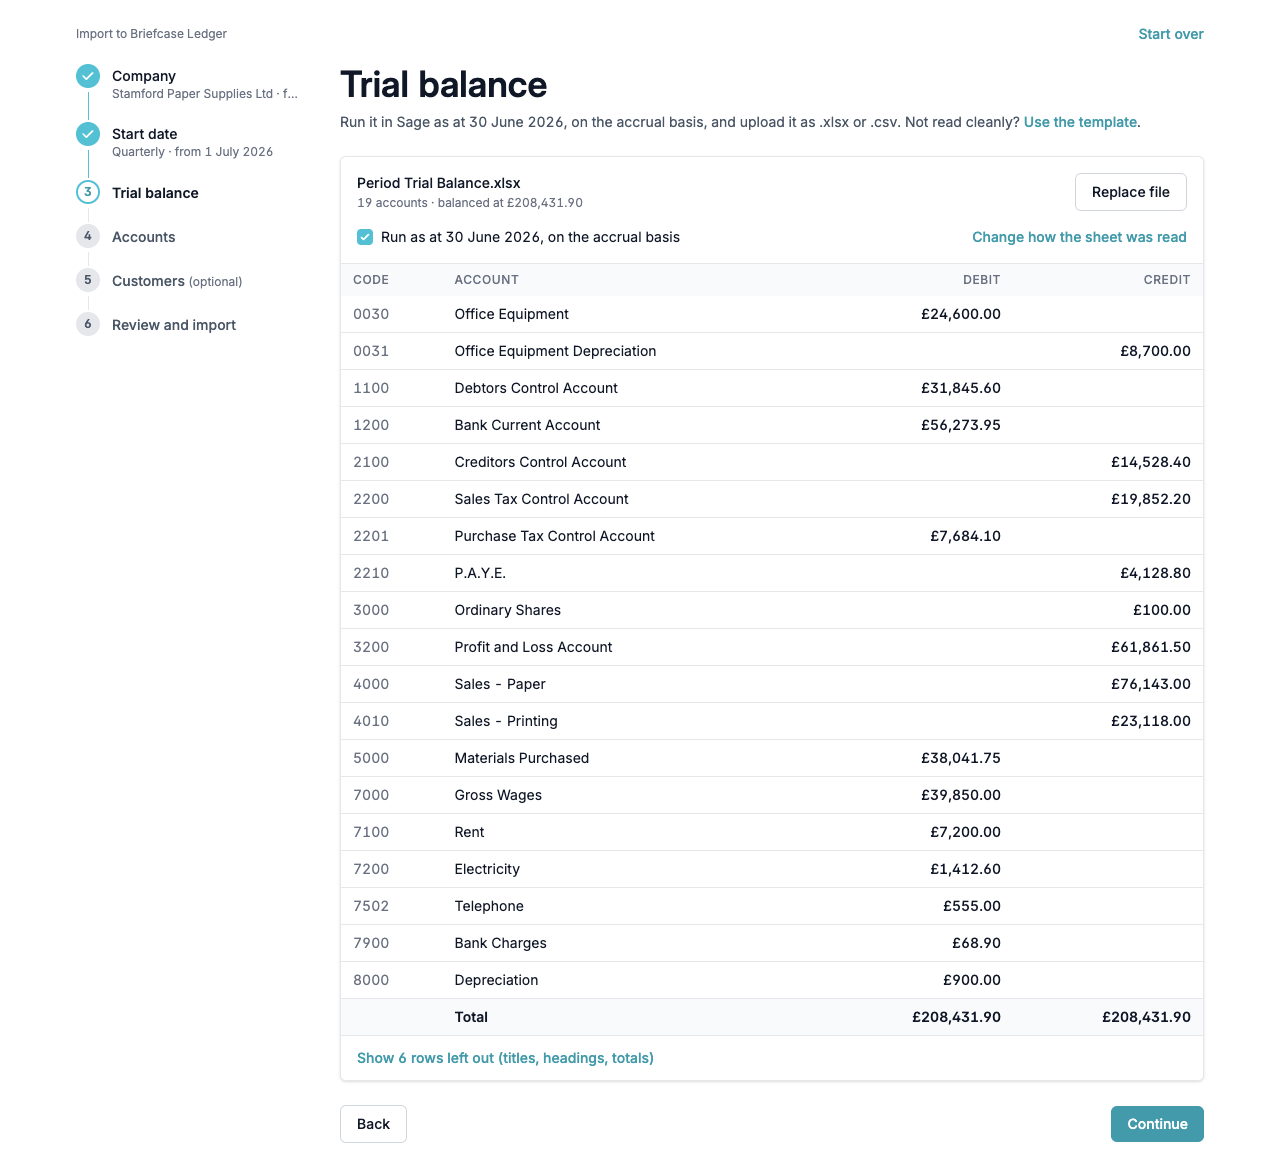Screen dimensions: 1280x1167
Task: Click the Office Equipment Depreciation row name
Action: click(555, 351)
